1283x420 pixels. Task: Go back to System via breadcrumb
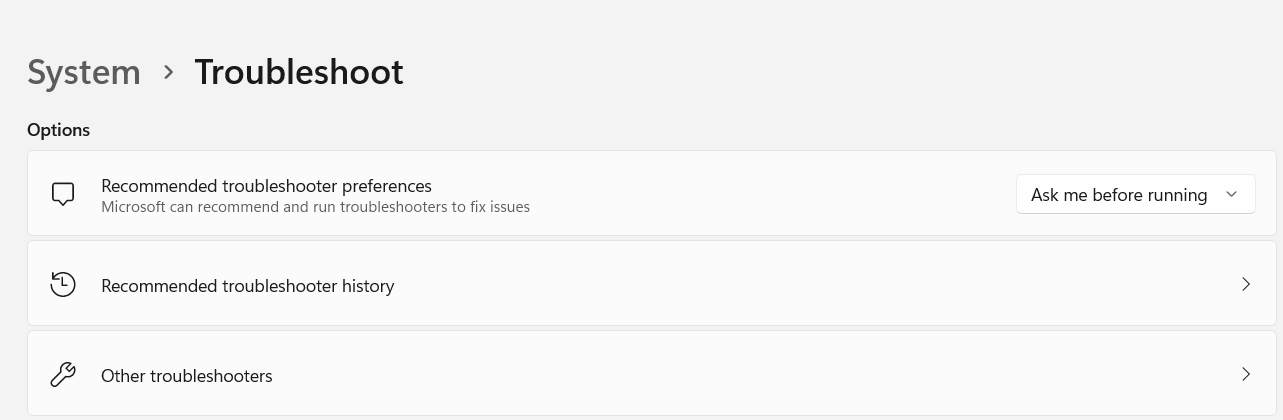pyautogui.click(x=84, y=72)
